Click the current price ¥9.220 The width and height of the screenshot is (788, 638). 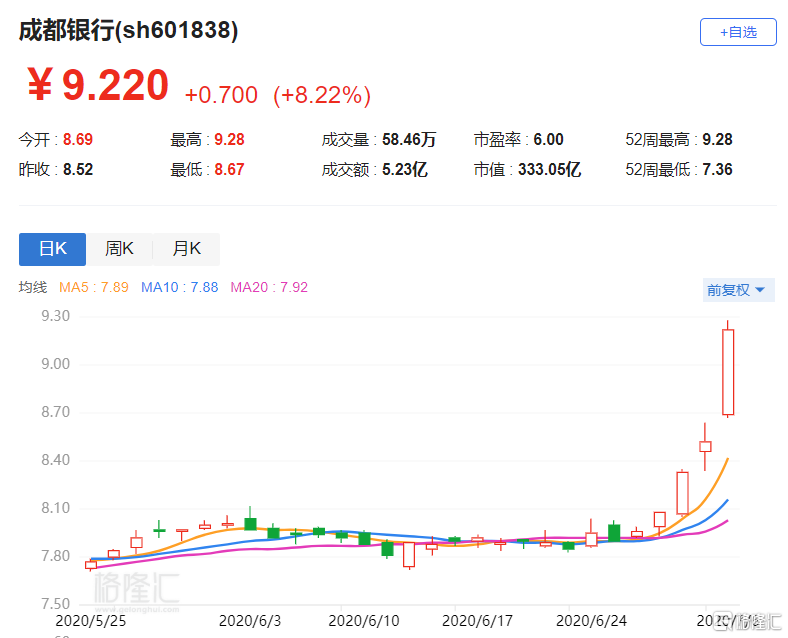(98, 85)
